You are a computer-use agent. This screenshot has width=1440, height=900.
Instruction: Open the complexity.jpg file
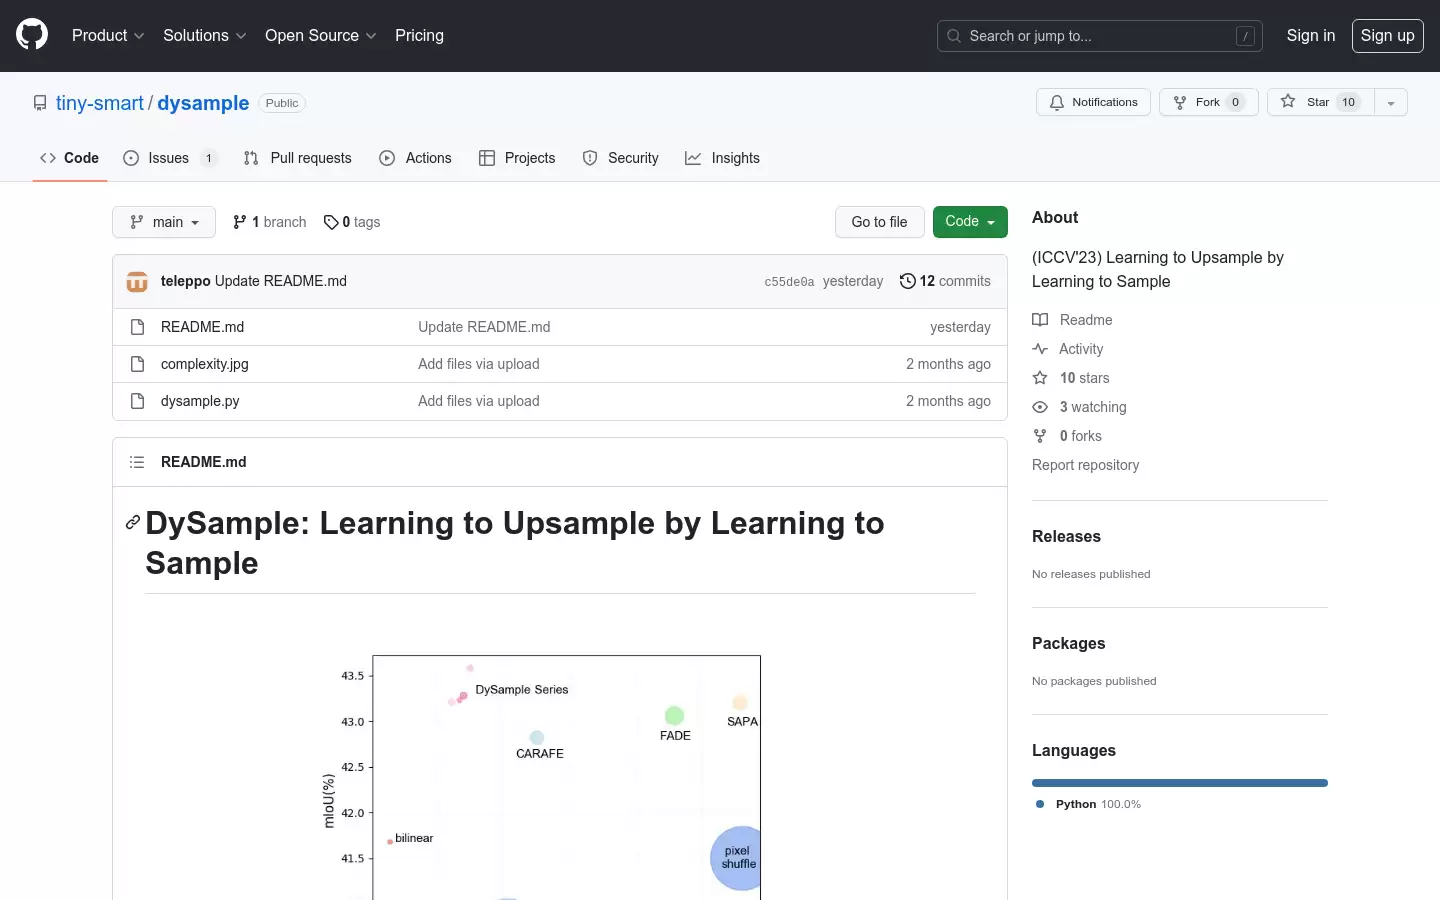pos(204,364)
